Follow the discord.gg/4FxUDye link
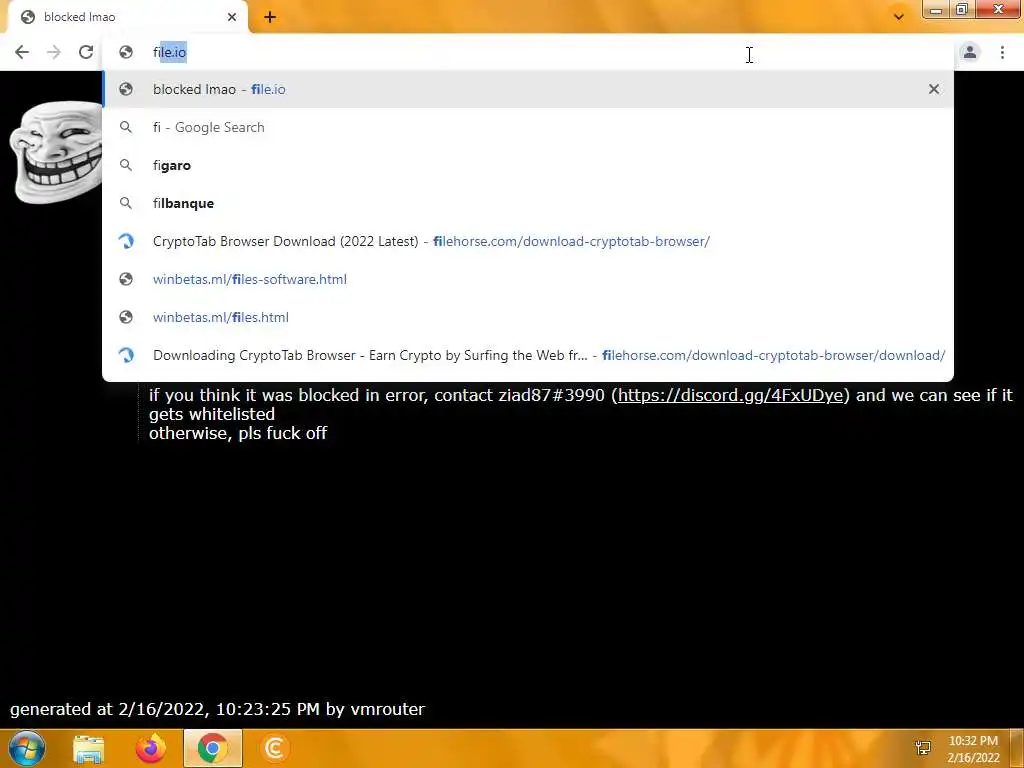The height and width of the screenshot is (768, 1024). (730, 395)
